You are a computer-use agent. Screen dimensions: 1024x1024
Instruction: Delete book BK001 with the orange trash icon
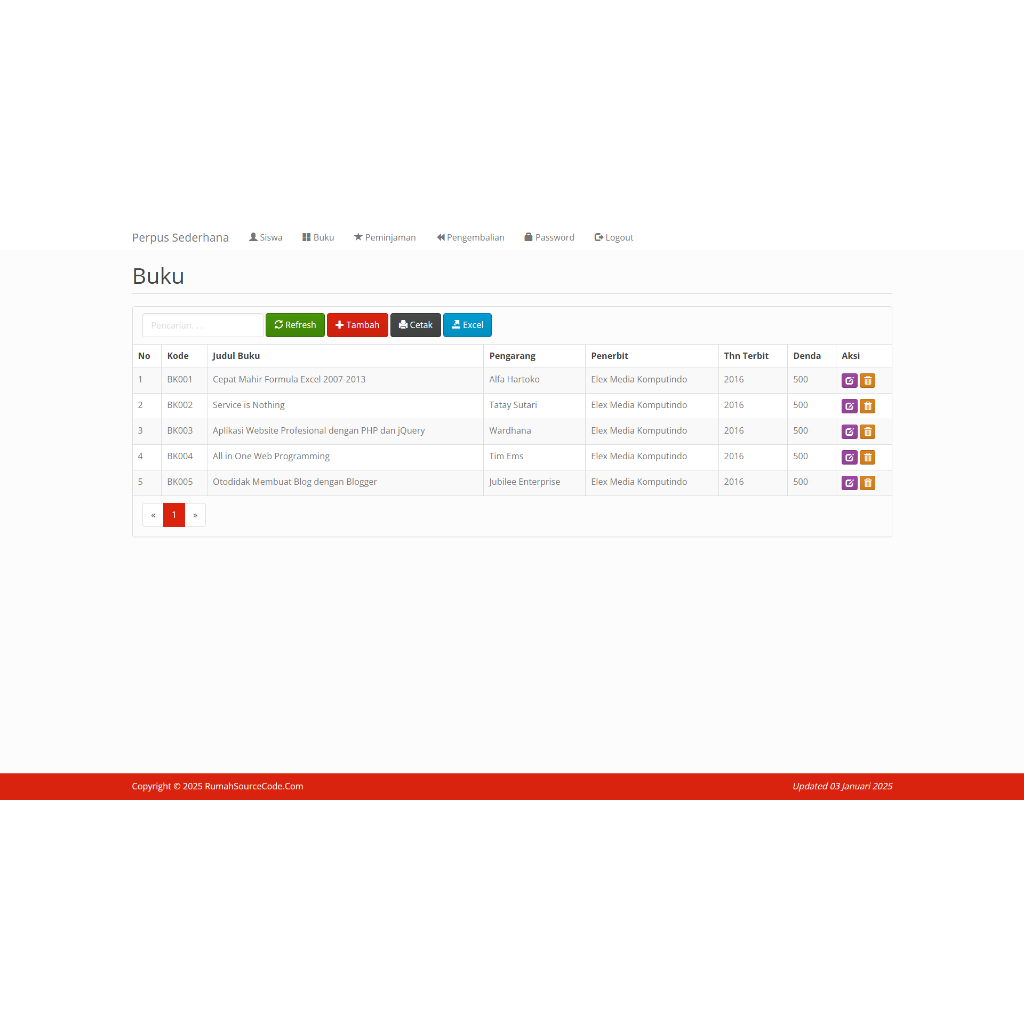click(x=867, y=380)
